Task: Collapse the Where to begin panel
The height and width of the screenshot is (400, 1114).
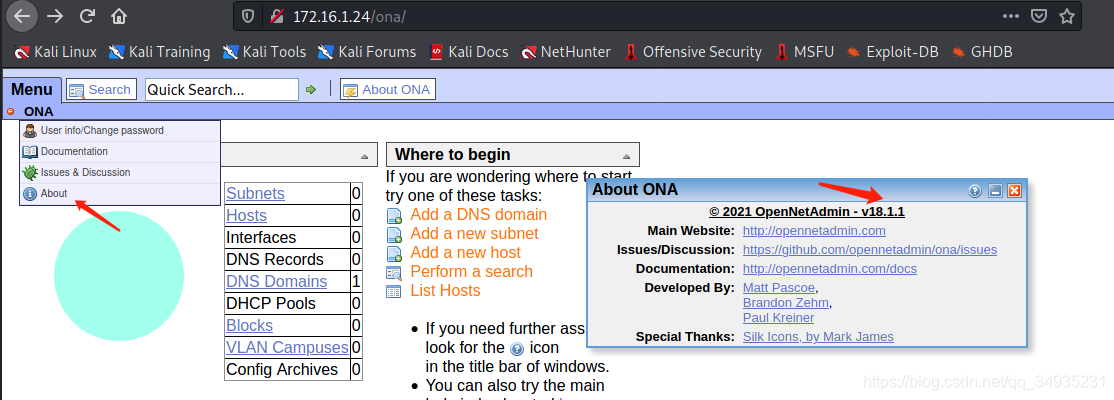Action: pyautogui.click(x=626, y=156)
